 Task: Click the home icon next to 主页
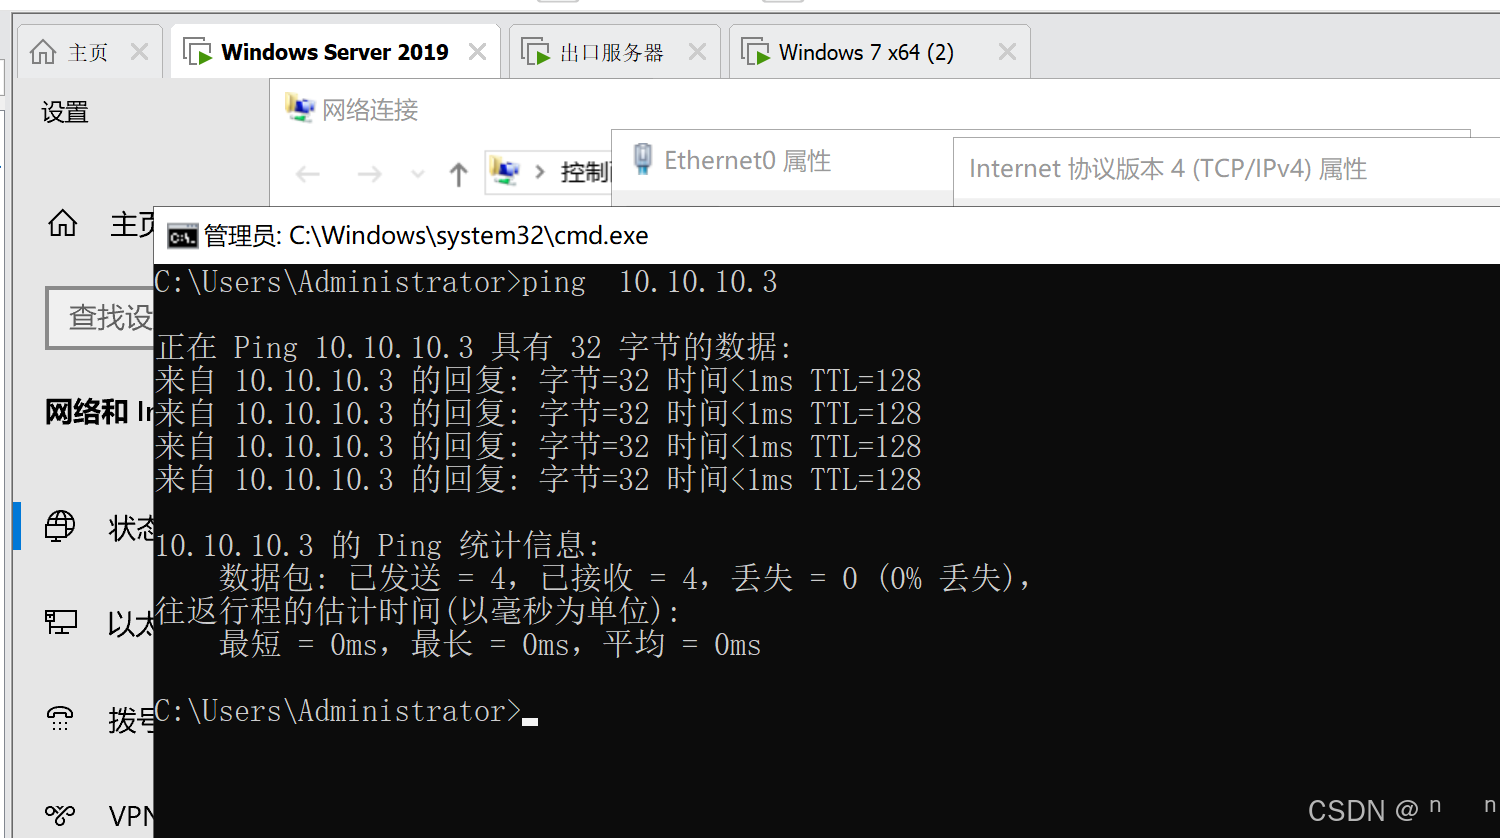click(x=62, y=224)
